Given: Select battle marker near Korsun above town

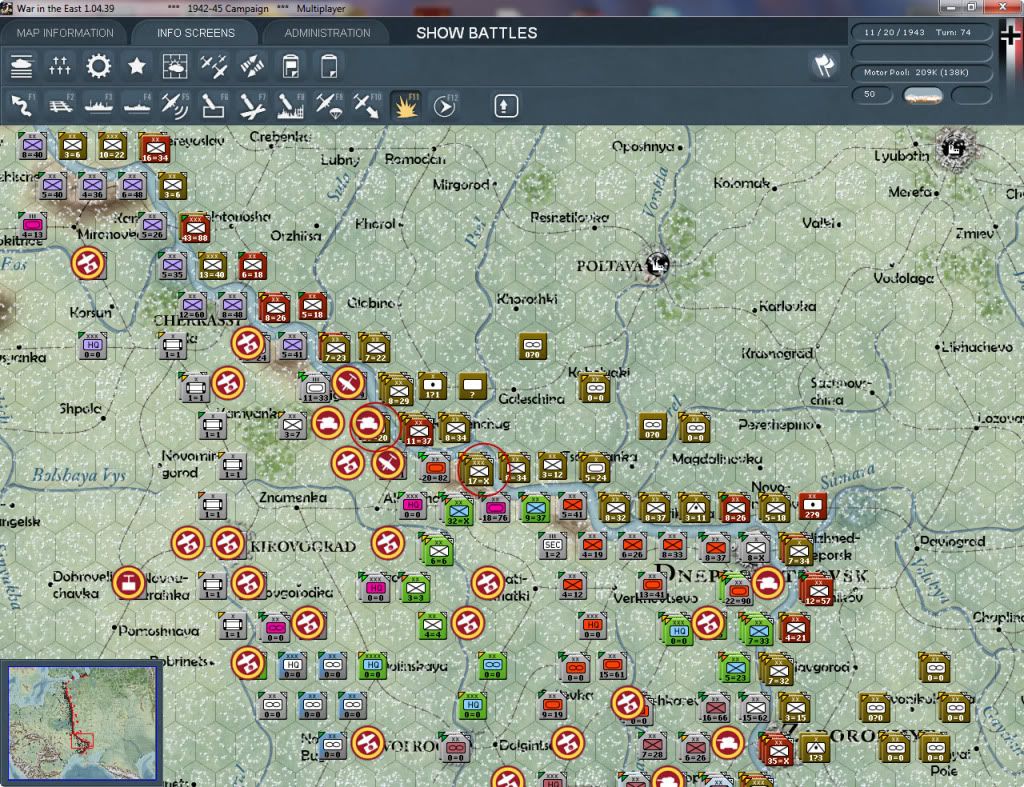Looking at the screenshot, I should (x=88, y=263).
